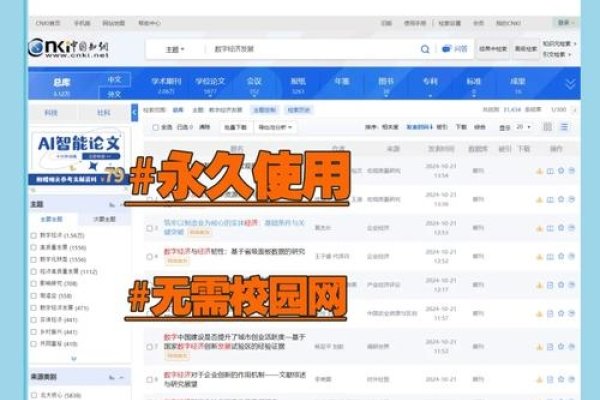The width and height of the screenshot is (600, 400).
Task: Collapse the 来源类别 filter section
Action: click(122, 378)
